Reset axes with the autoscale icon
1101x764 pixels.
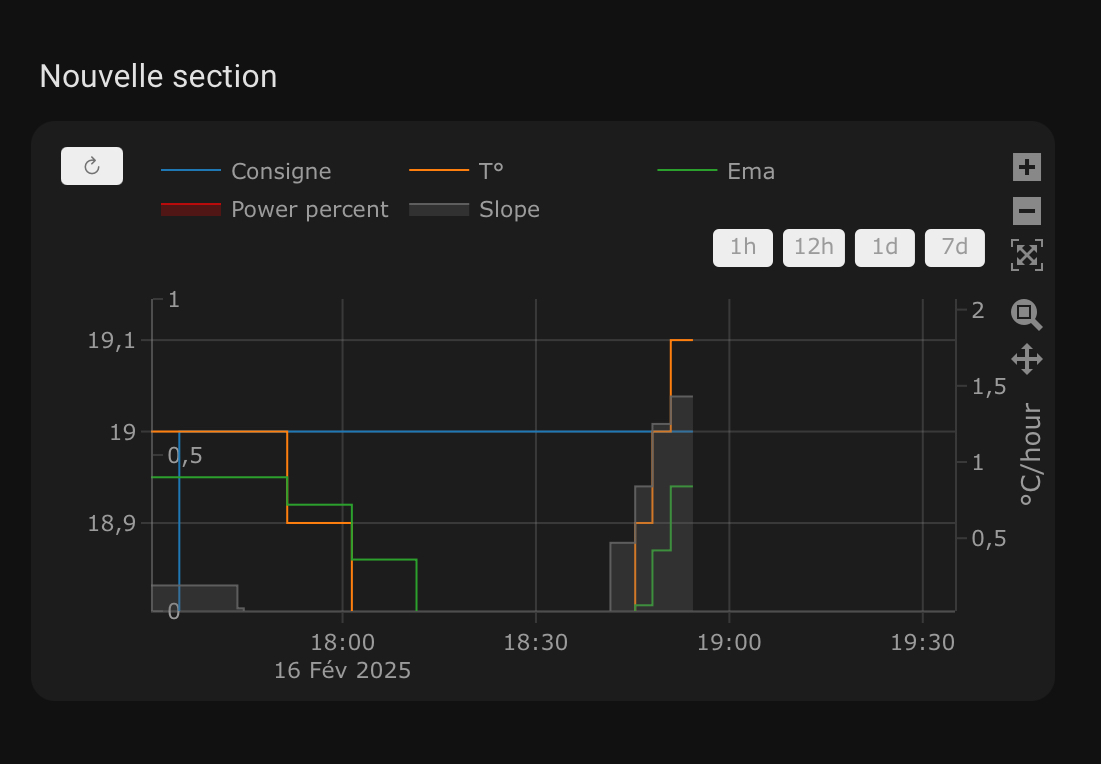coord(1027,255)
